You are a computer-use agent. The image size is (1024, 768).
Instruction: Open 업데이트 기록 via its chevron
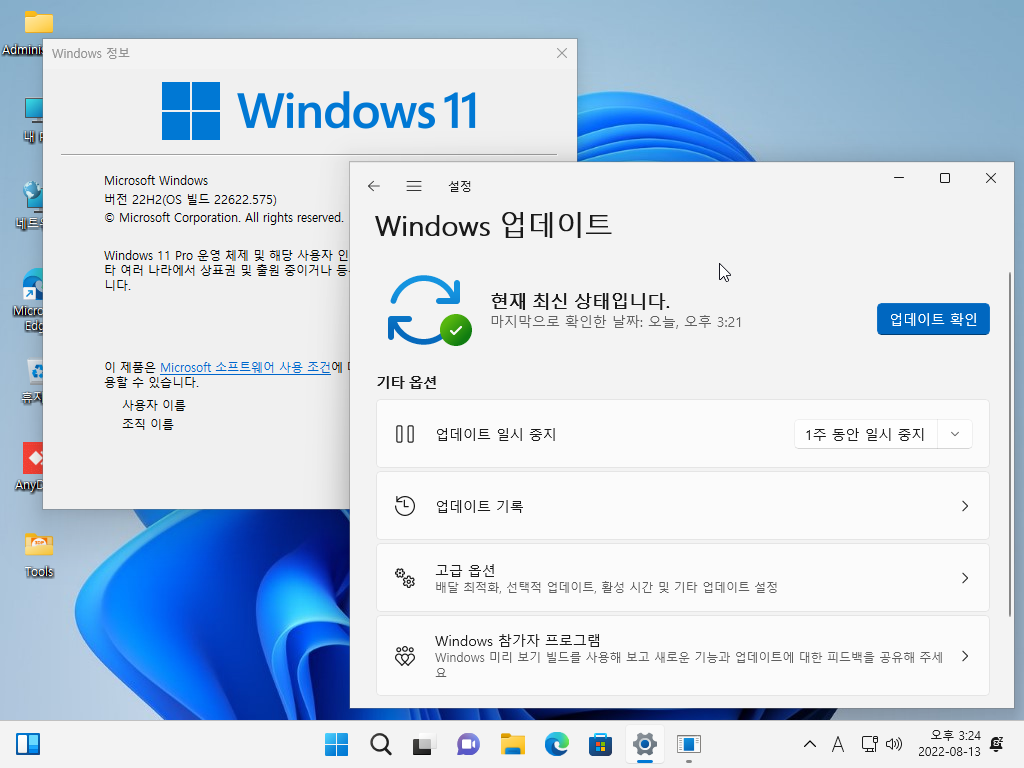tap(965, 506)
